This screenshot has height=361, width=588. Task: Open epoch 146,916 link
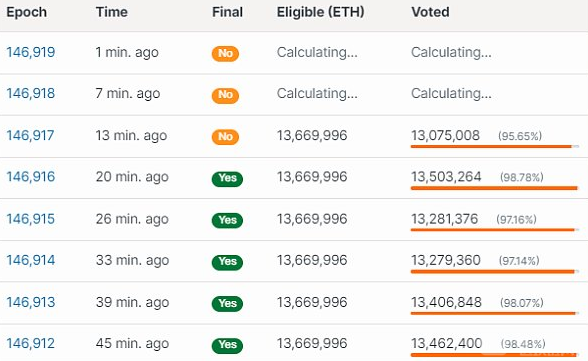pyautogui.click(x=31, y=177)
